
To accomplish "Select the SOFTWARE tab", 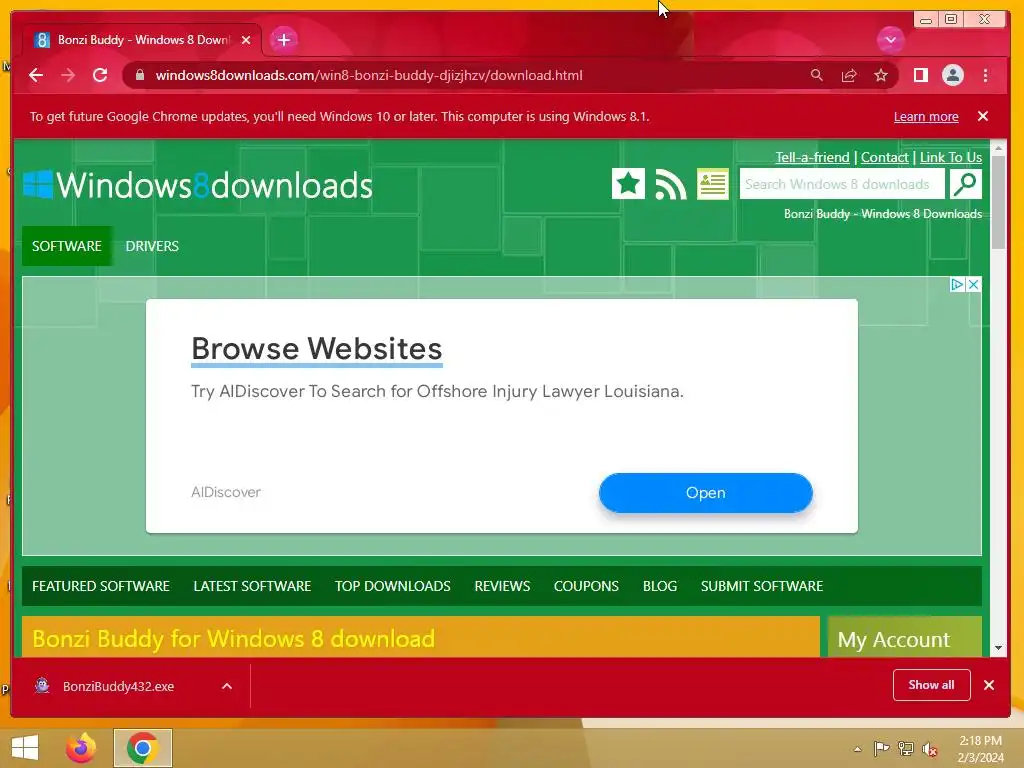I will (x=67, y=246).
